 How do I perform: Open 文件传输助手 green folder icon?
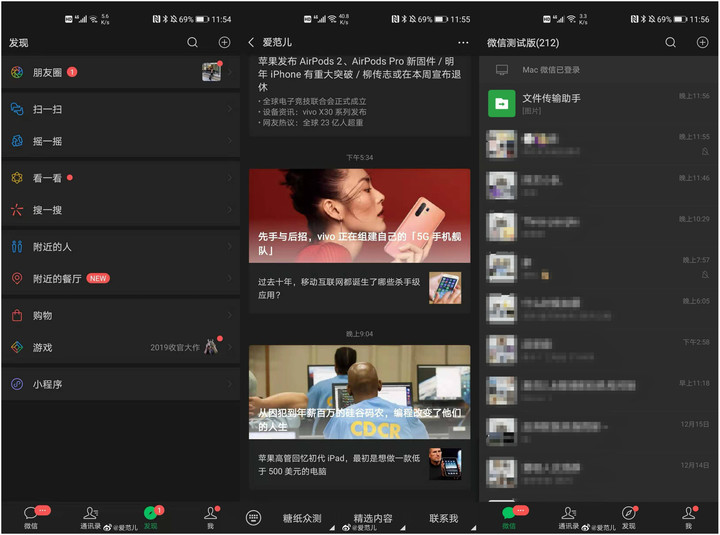501,103
